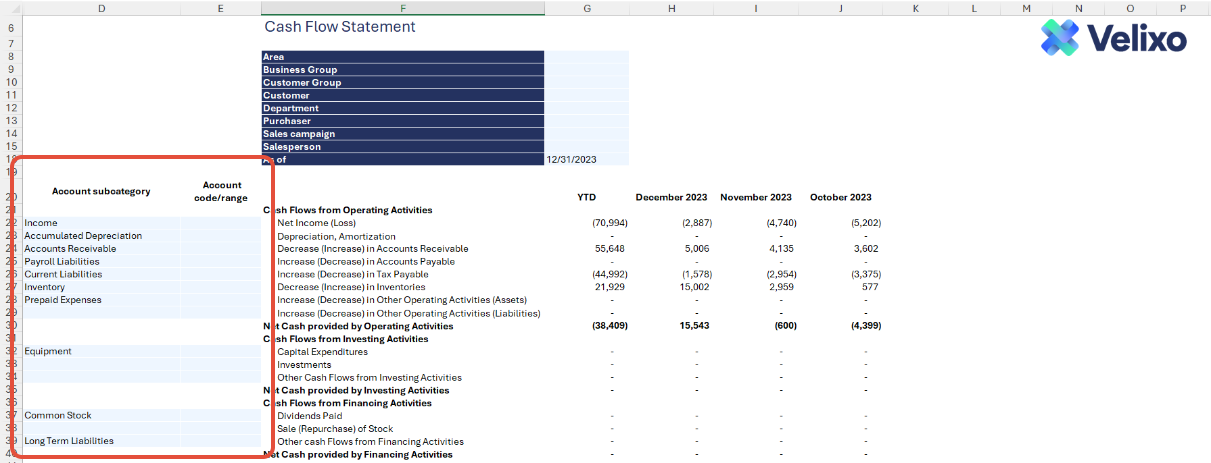Click the December 2023 column heading
1211x463 pixels.
coord(671,197)
